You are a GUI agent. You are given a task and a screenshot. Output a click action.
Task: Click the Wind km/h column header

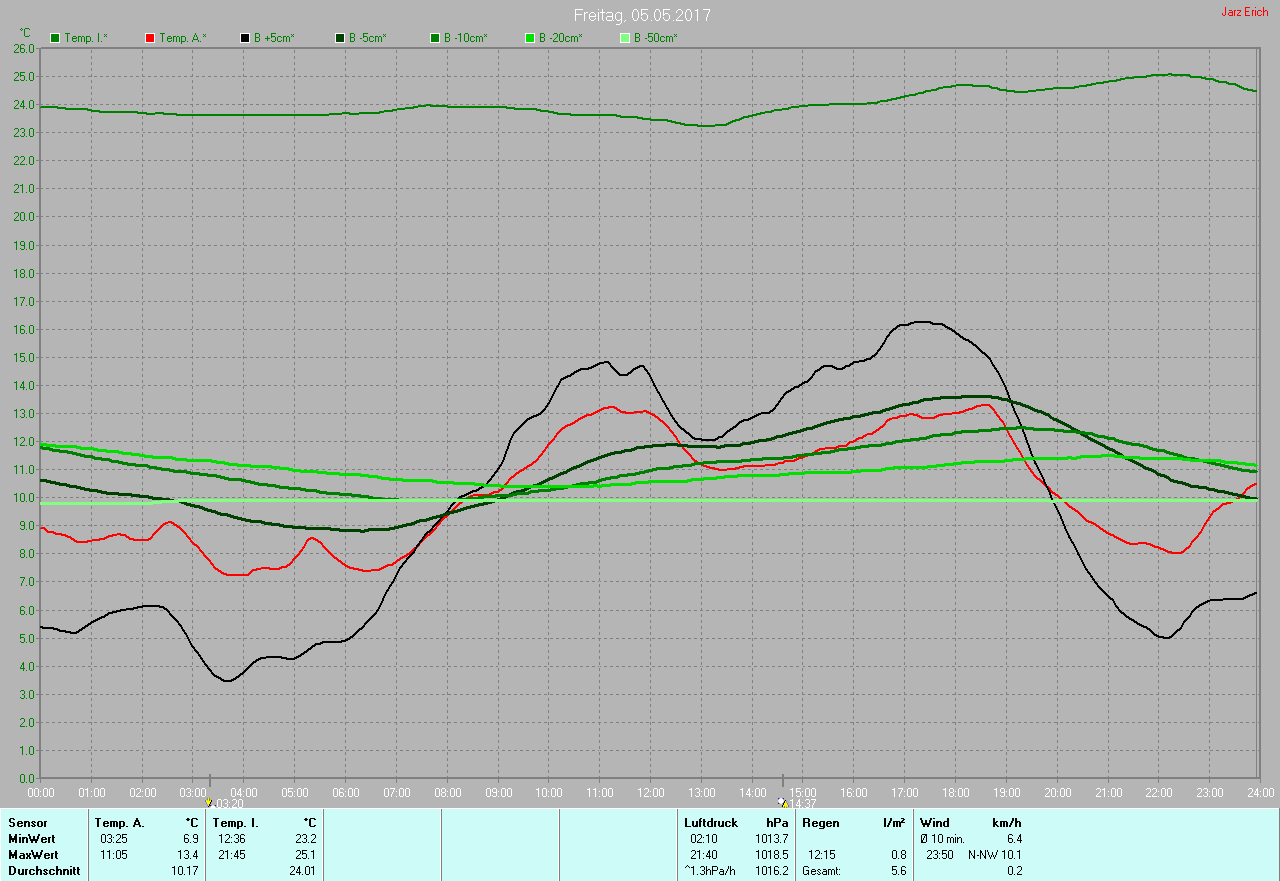pyautogui.click(x=971, y=822)
